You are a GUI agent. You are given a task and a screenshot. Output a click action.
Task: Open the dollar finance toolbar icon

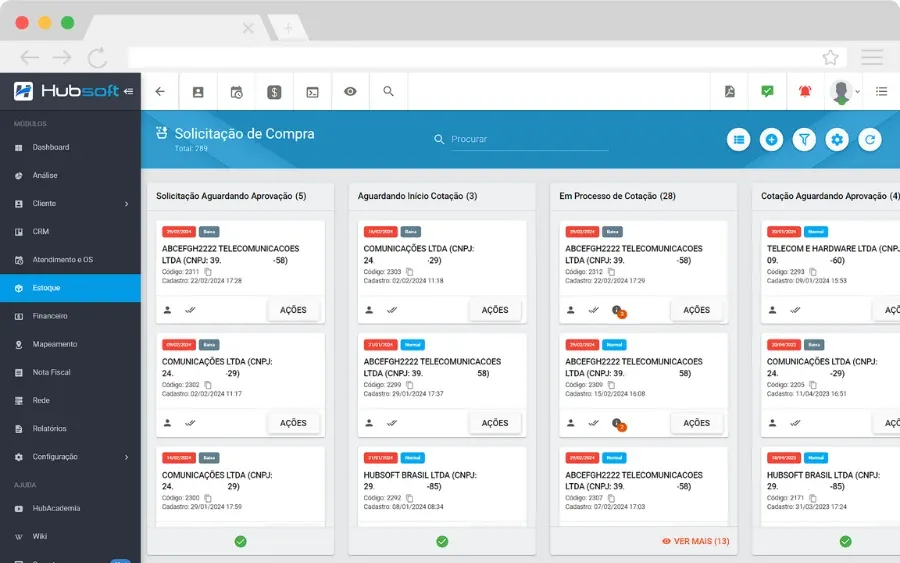[x=274, y=92]
